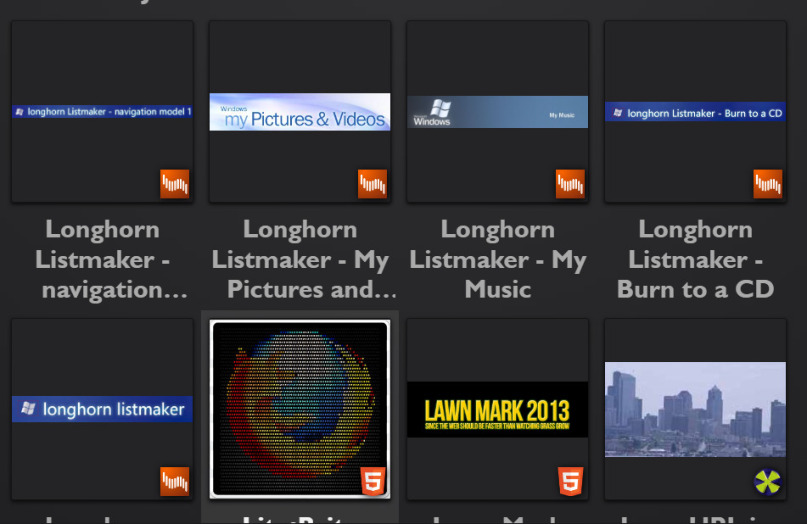This screenshot has width=807, height=524.
Task: Open the LAWN MARK 2013 thumbnail
Action: [498, 409]
